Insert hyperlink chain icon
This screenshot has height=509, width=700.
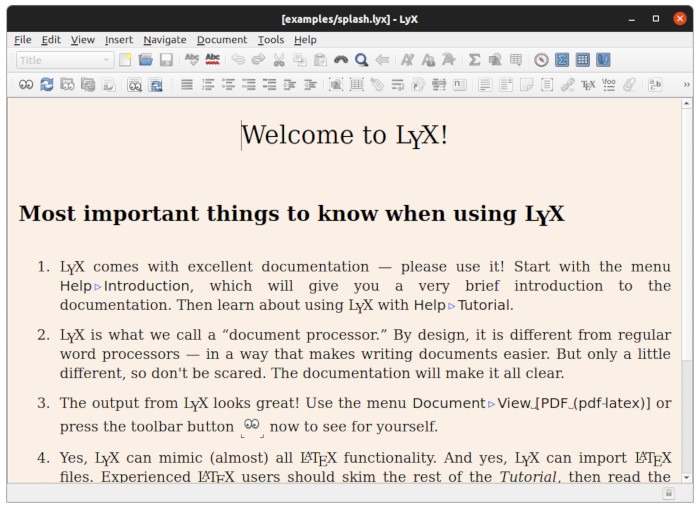pos(567,84)
